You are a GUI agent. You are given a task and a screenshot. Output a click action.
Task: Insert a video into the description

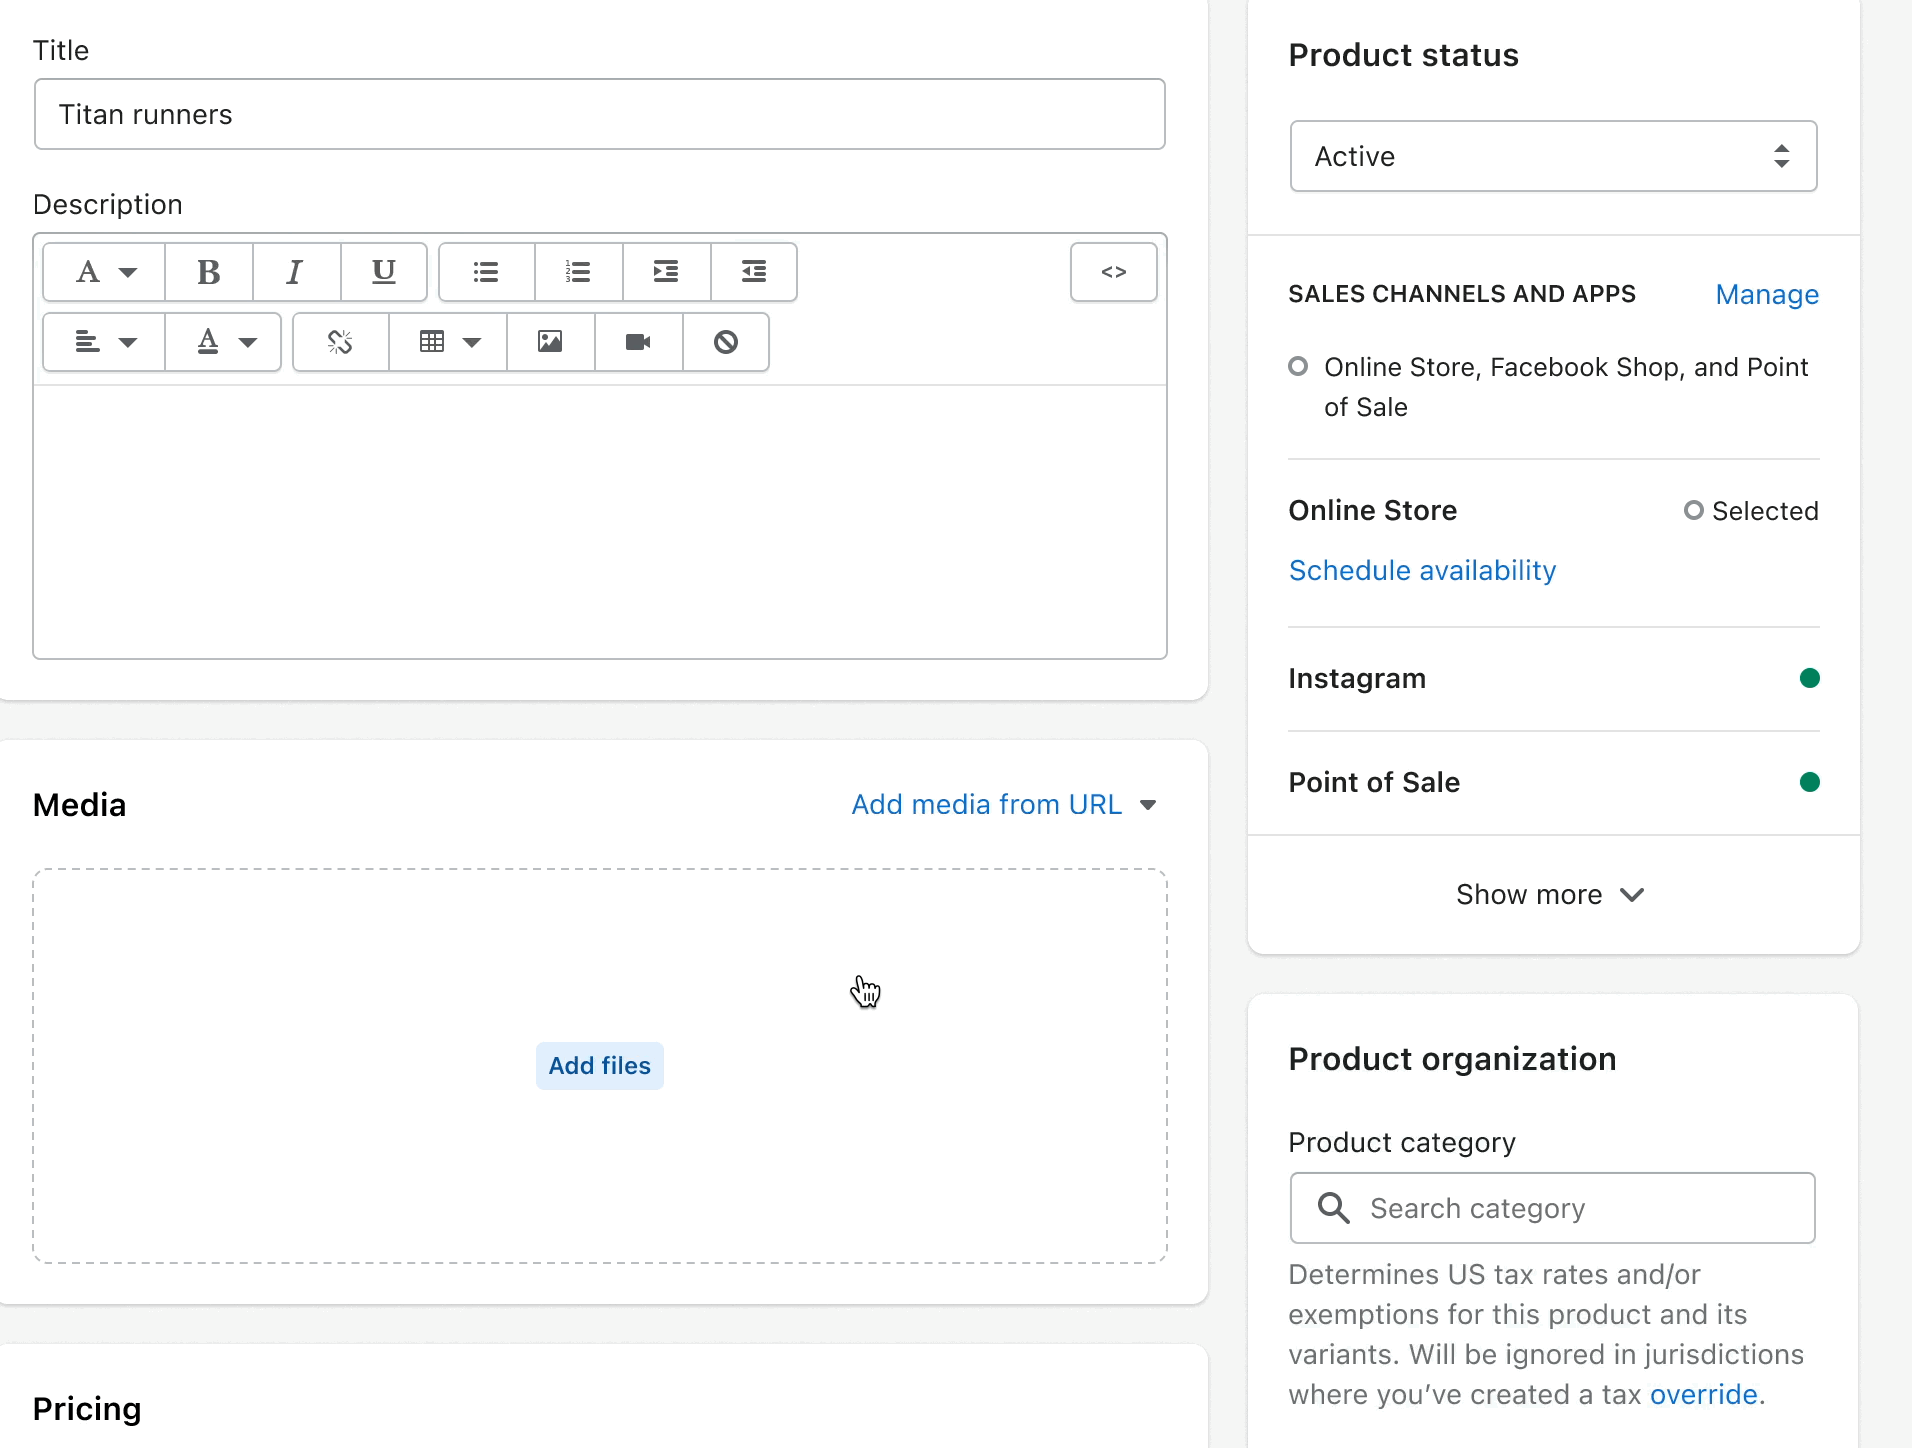[x=638, y=342]
